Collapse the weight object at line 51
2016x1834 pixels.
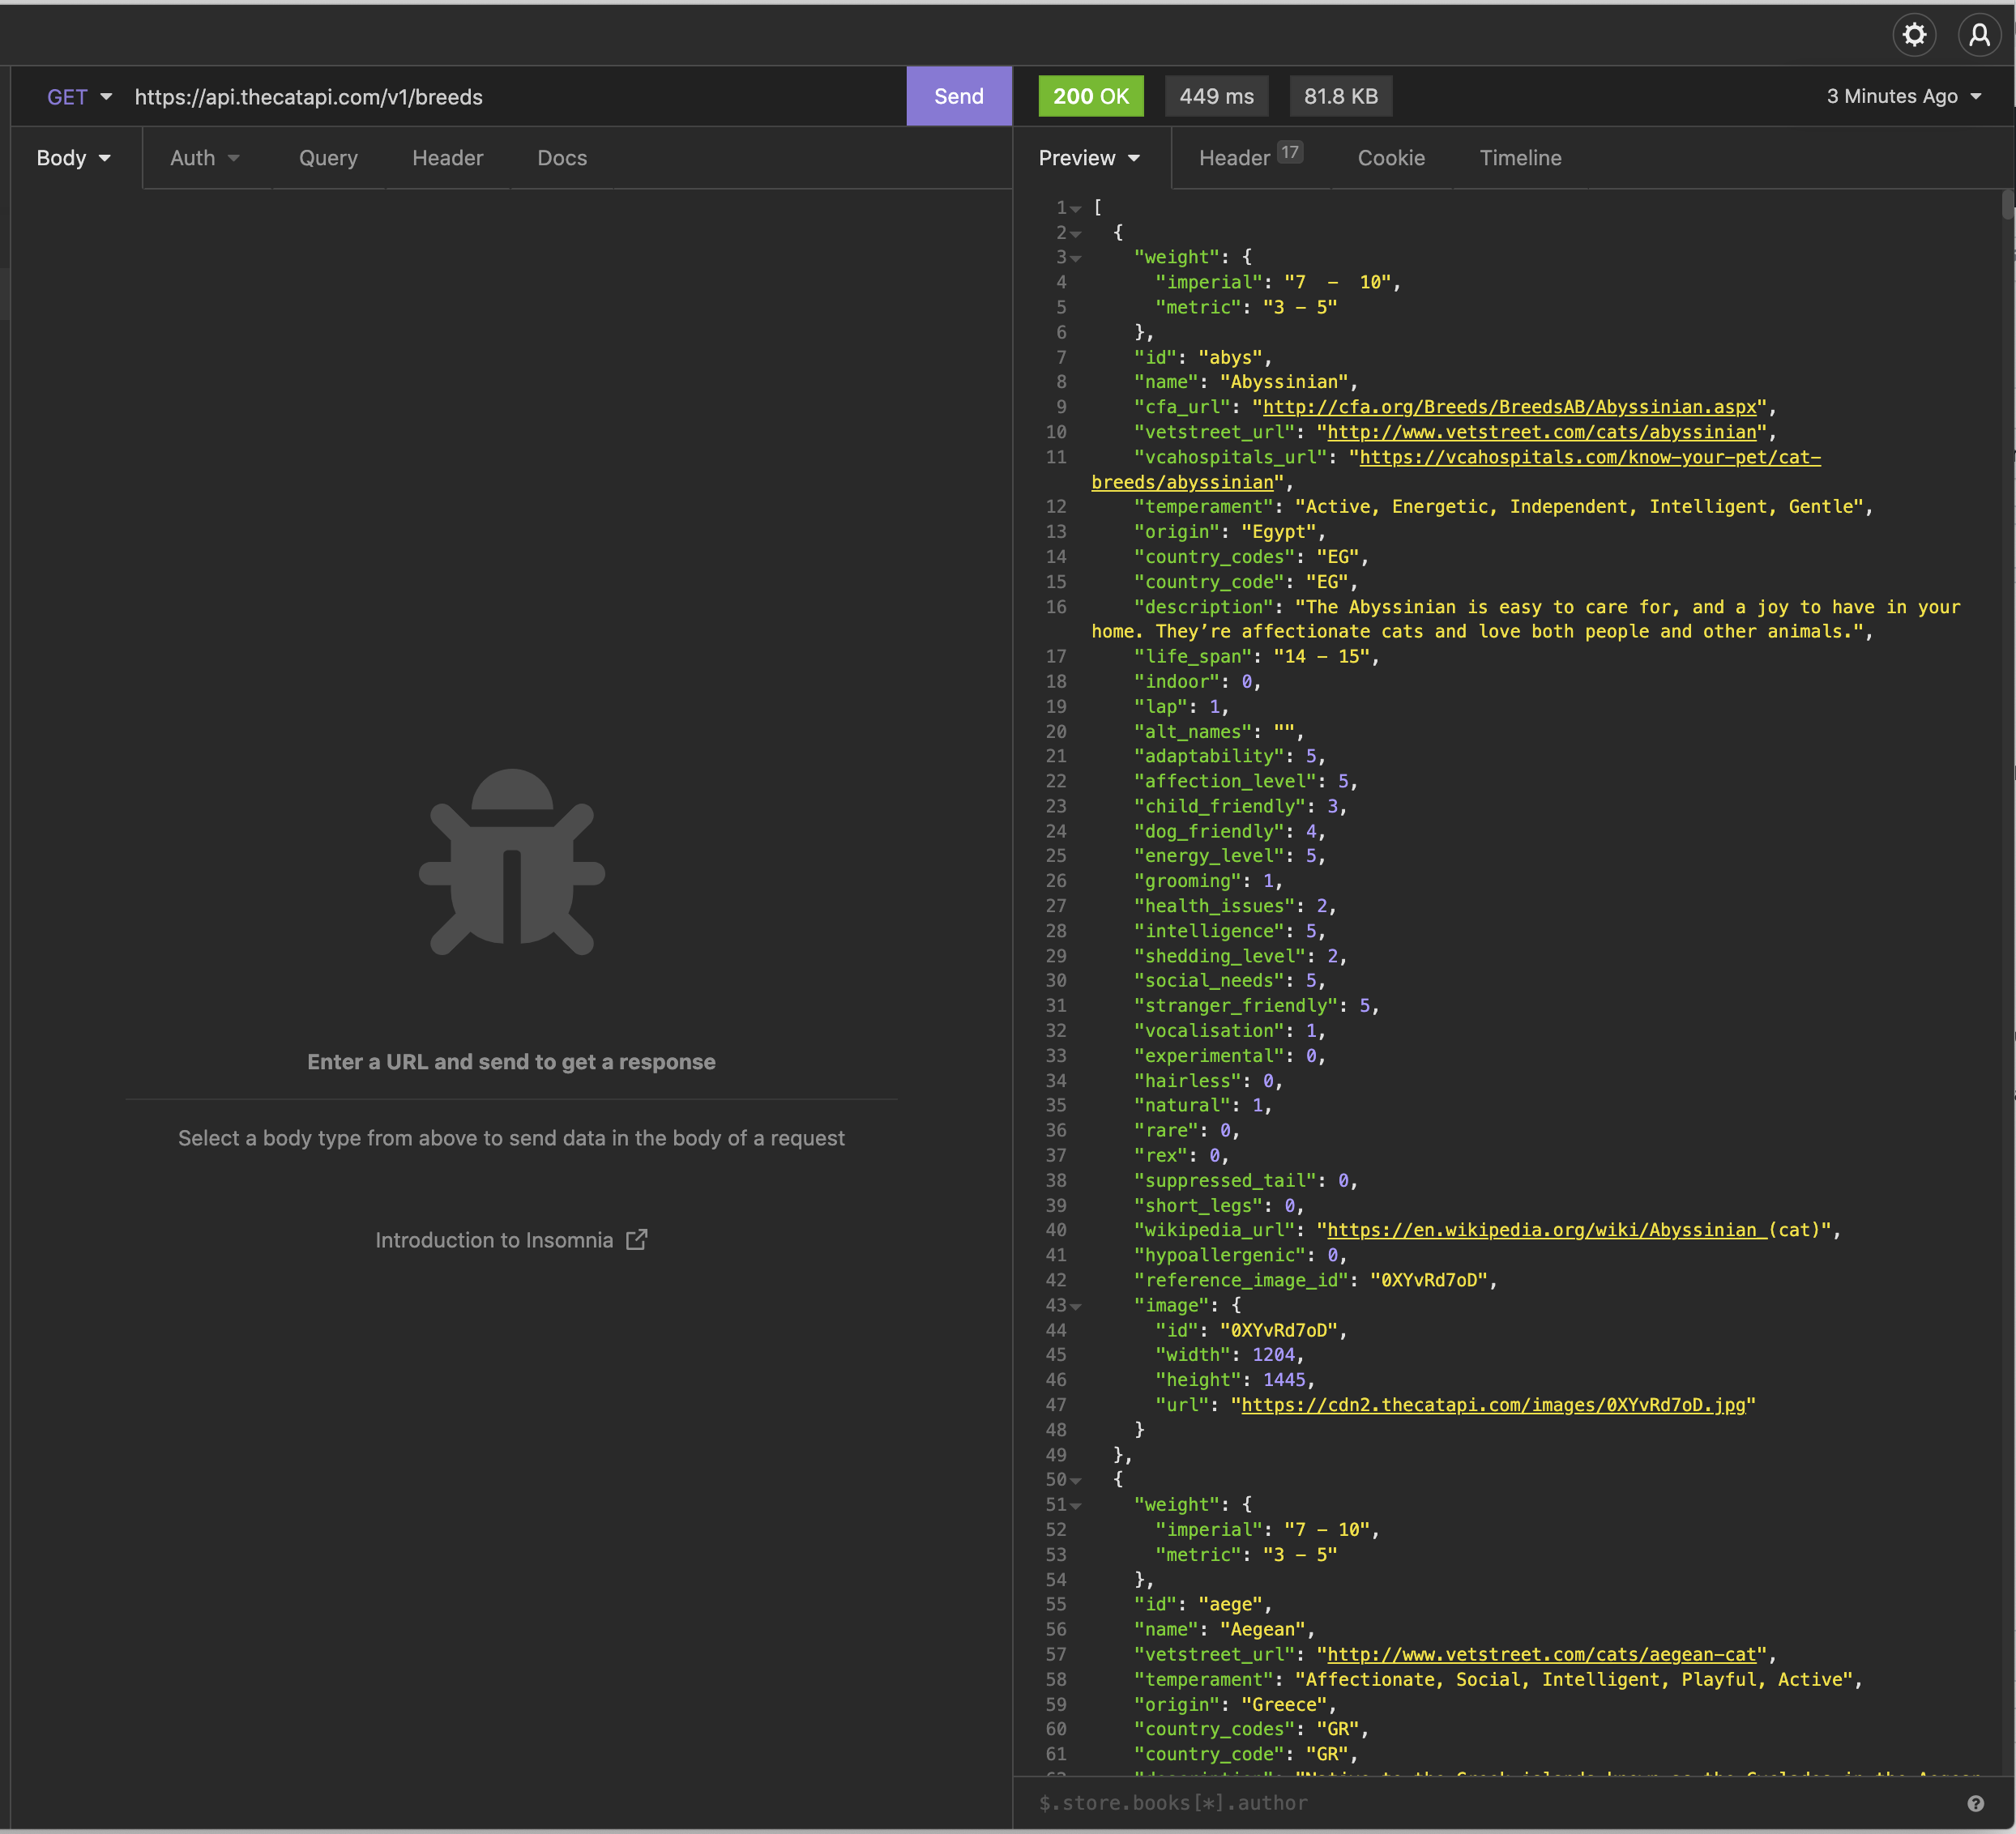(x=1076, y=1506)
